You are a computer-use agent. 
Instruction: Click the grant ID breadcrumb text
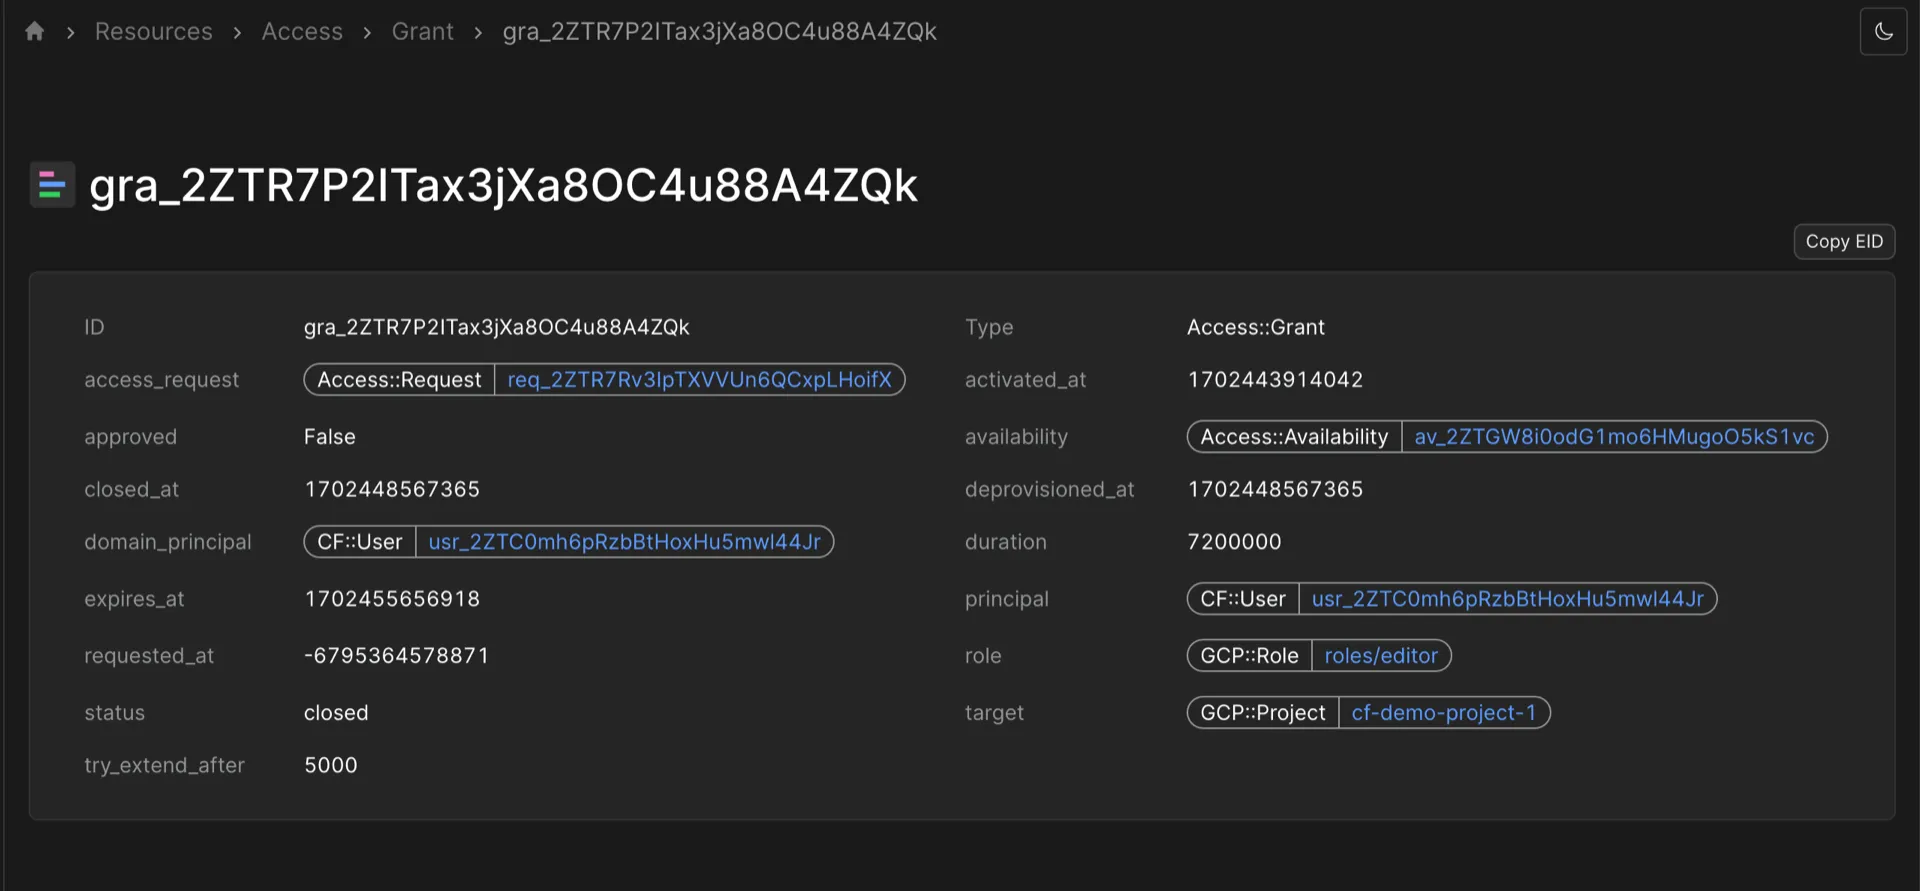[719, 32]
